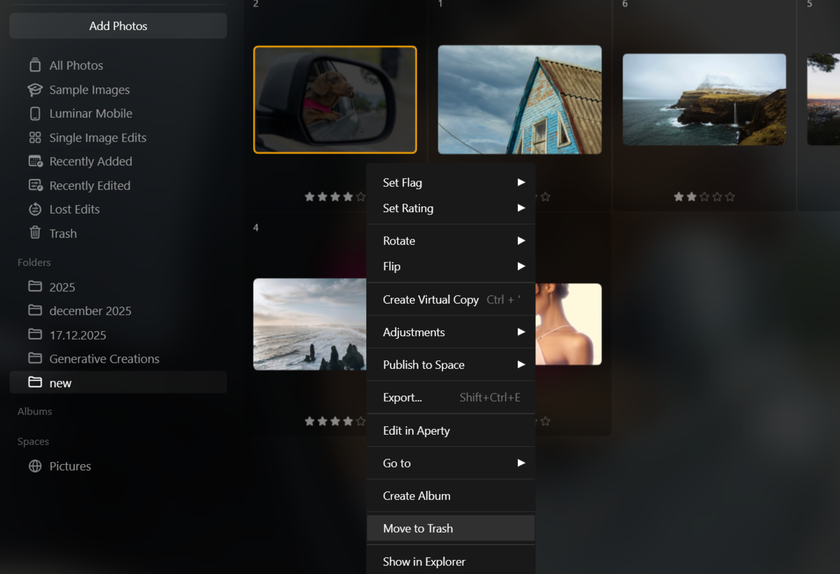Choose Go to menu entry

click(x=451, y=464)
